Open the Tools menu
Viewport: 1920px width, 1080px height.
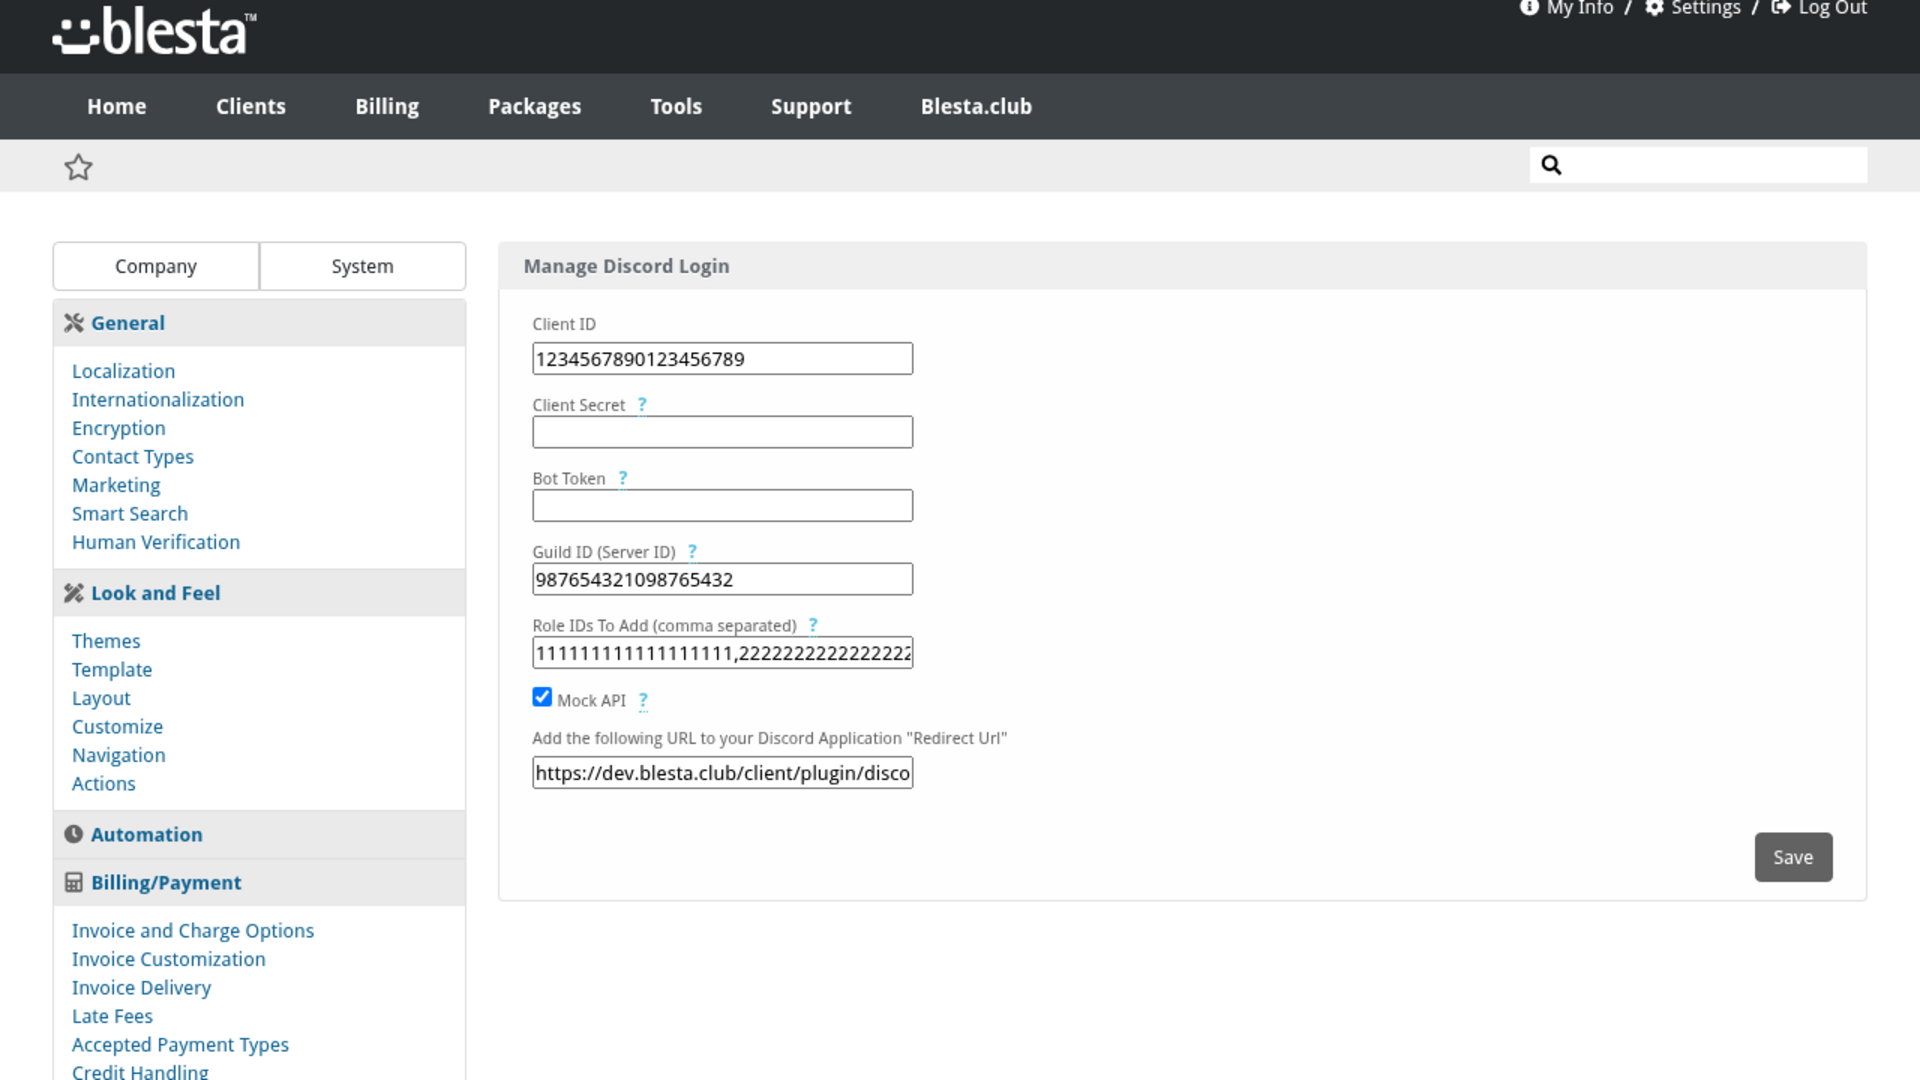676,106
